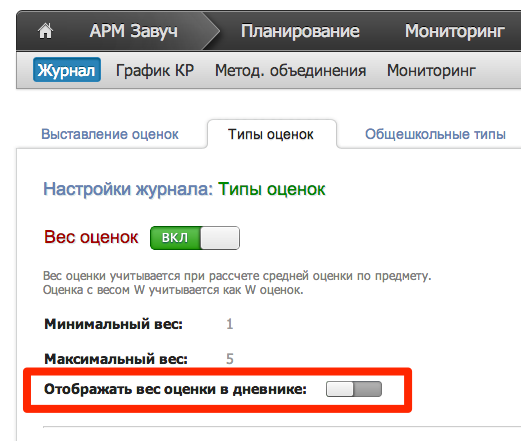521x441 pixels.
Task: Switch to Общешкольные типы tab
Action: tap(435, 134)
